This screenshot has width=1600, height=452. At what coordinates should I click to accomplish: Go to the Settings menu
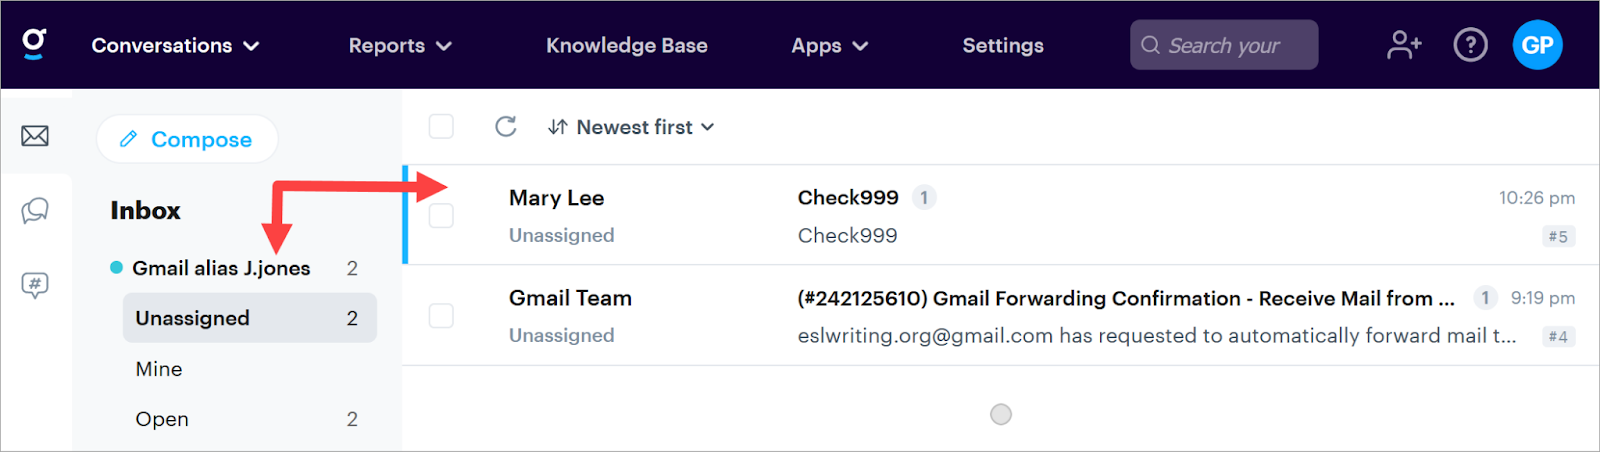(x=1002, y=46)
